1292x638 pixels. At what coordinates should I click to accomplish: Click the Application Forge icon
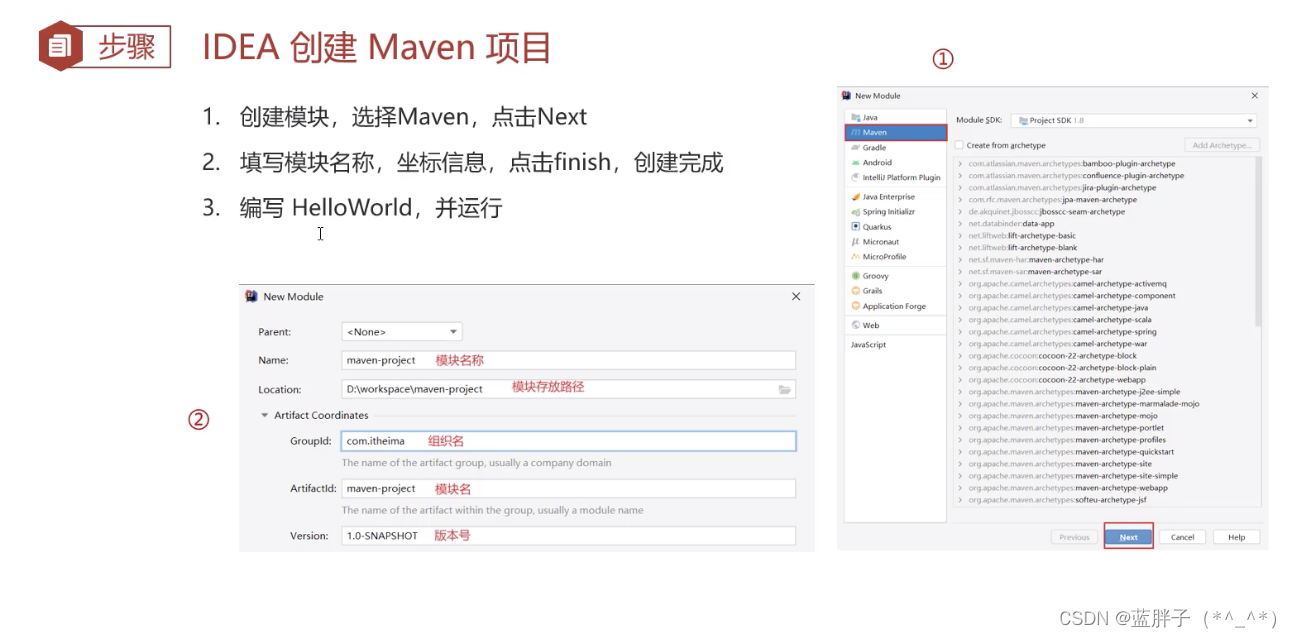[855, 306]
